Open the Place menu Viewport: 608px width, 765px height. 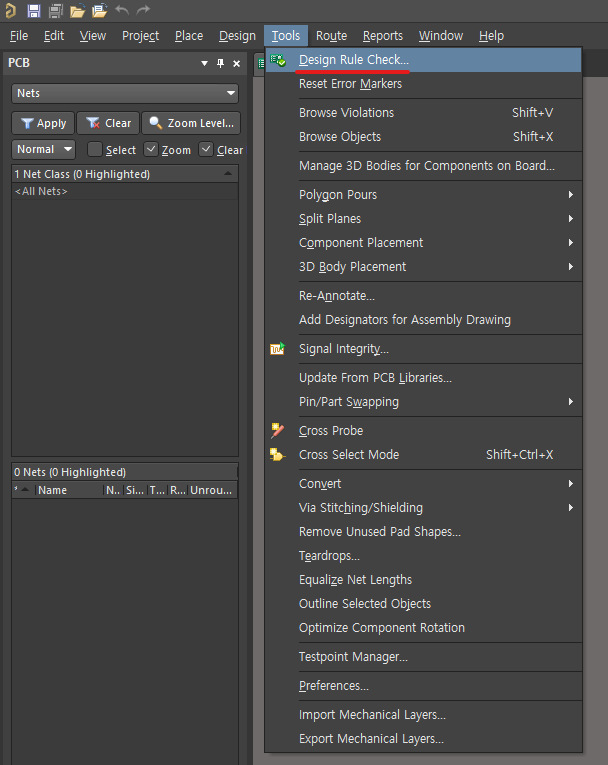[189, 36]
